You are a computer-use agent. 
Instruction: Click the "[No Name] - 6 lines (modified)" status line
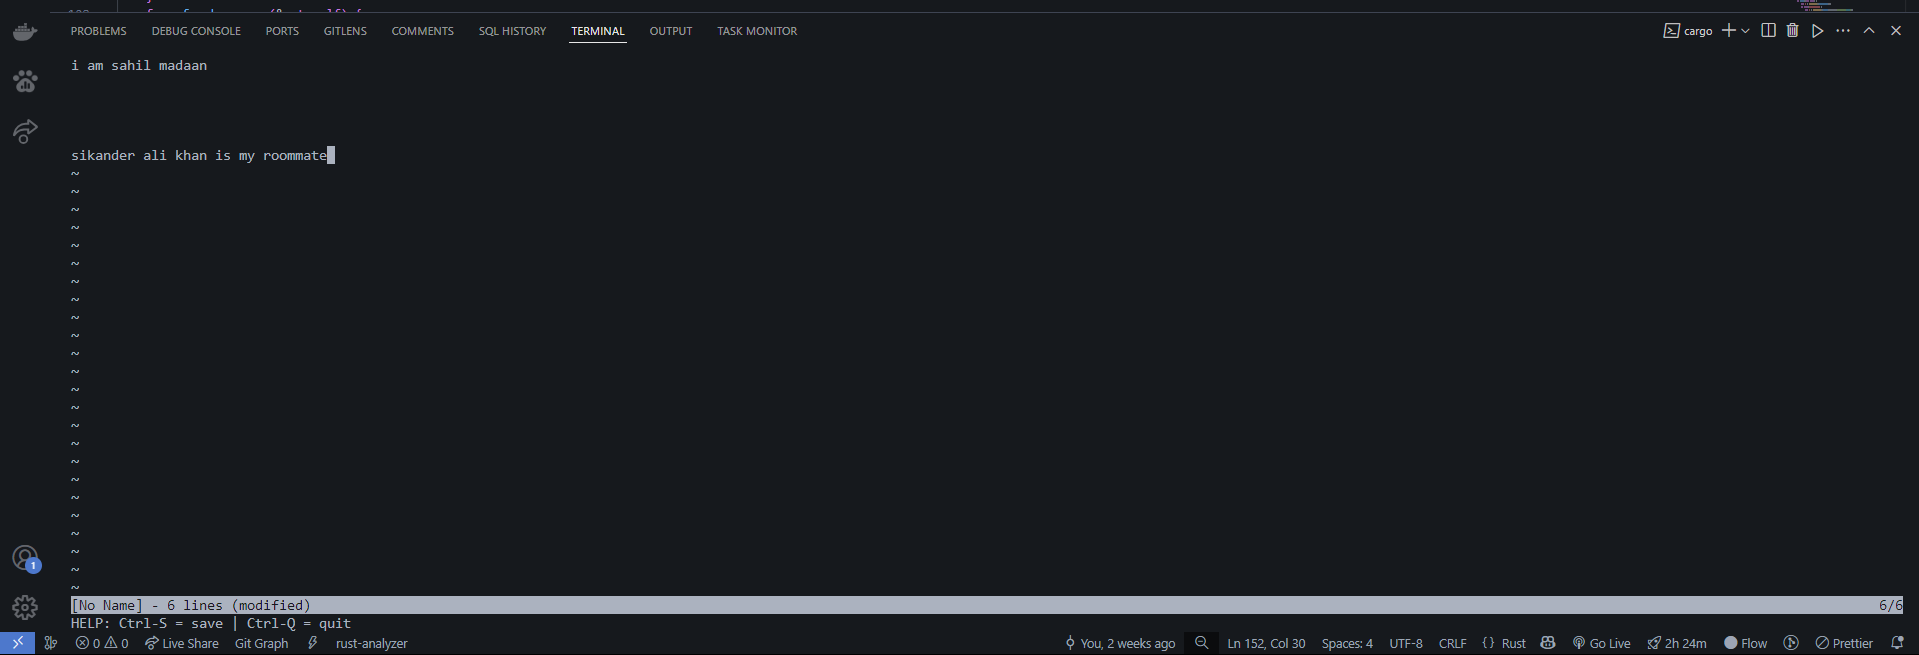coord(191,605)
